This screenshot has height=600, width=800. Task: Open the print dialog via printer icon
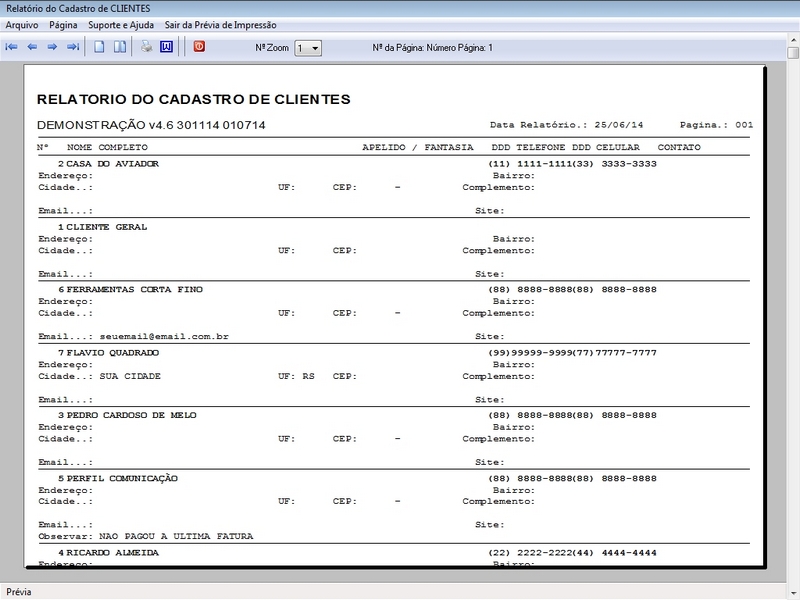[x=145, y=44]
